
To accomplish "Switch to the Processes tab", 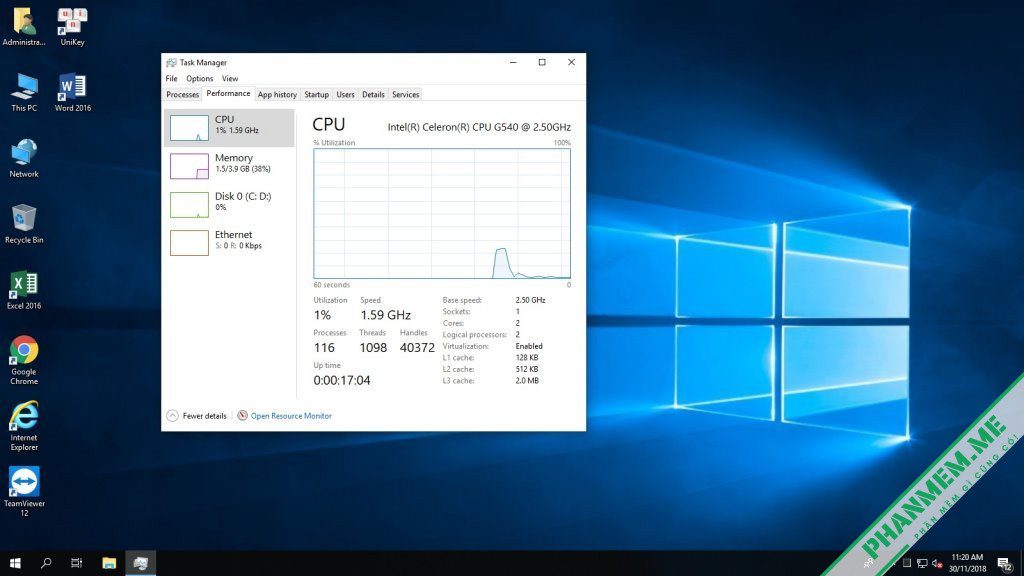I will pyautogui.click(x=182, y=95).
